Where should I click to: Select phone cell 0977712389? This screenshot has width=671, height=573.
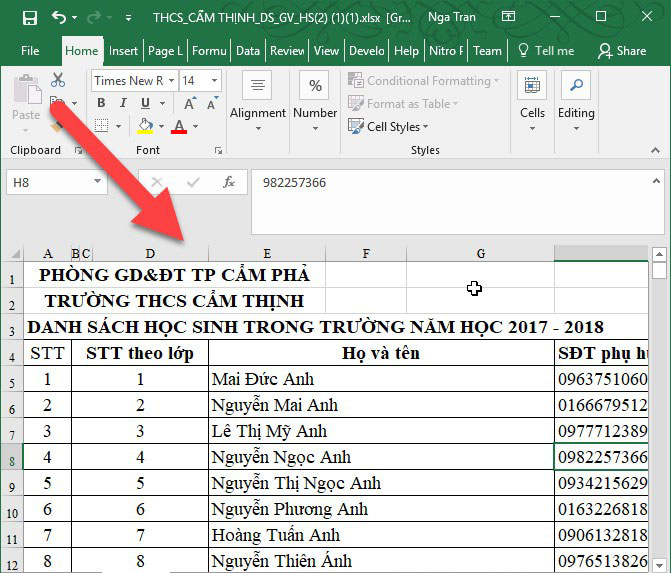pyautogui.click(x=601, y=431)
